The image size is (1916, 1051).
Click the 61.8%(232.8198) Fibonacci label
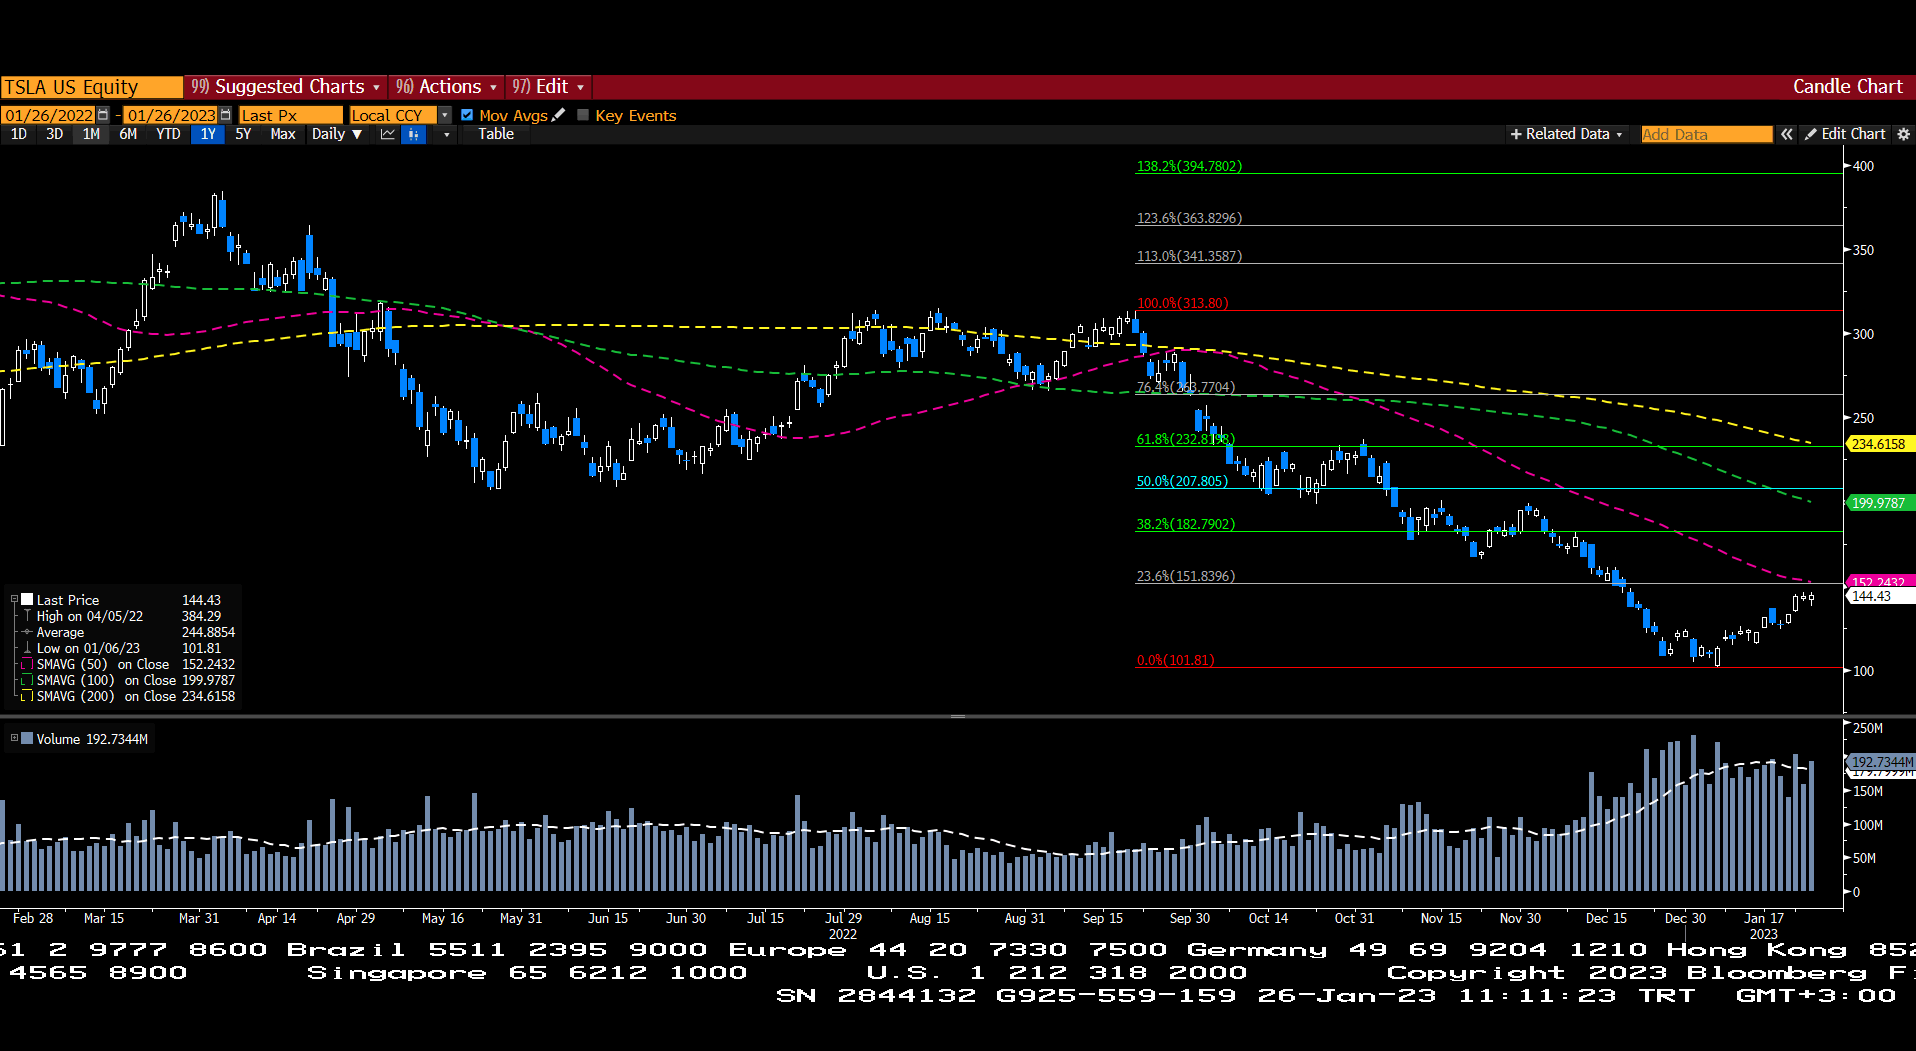(x=1185, y=439)
